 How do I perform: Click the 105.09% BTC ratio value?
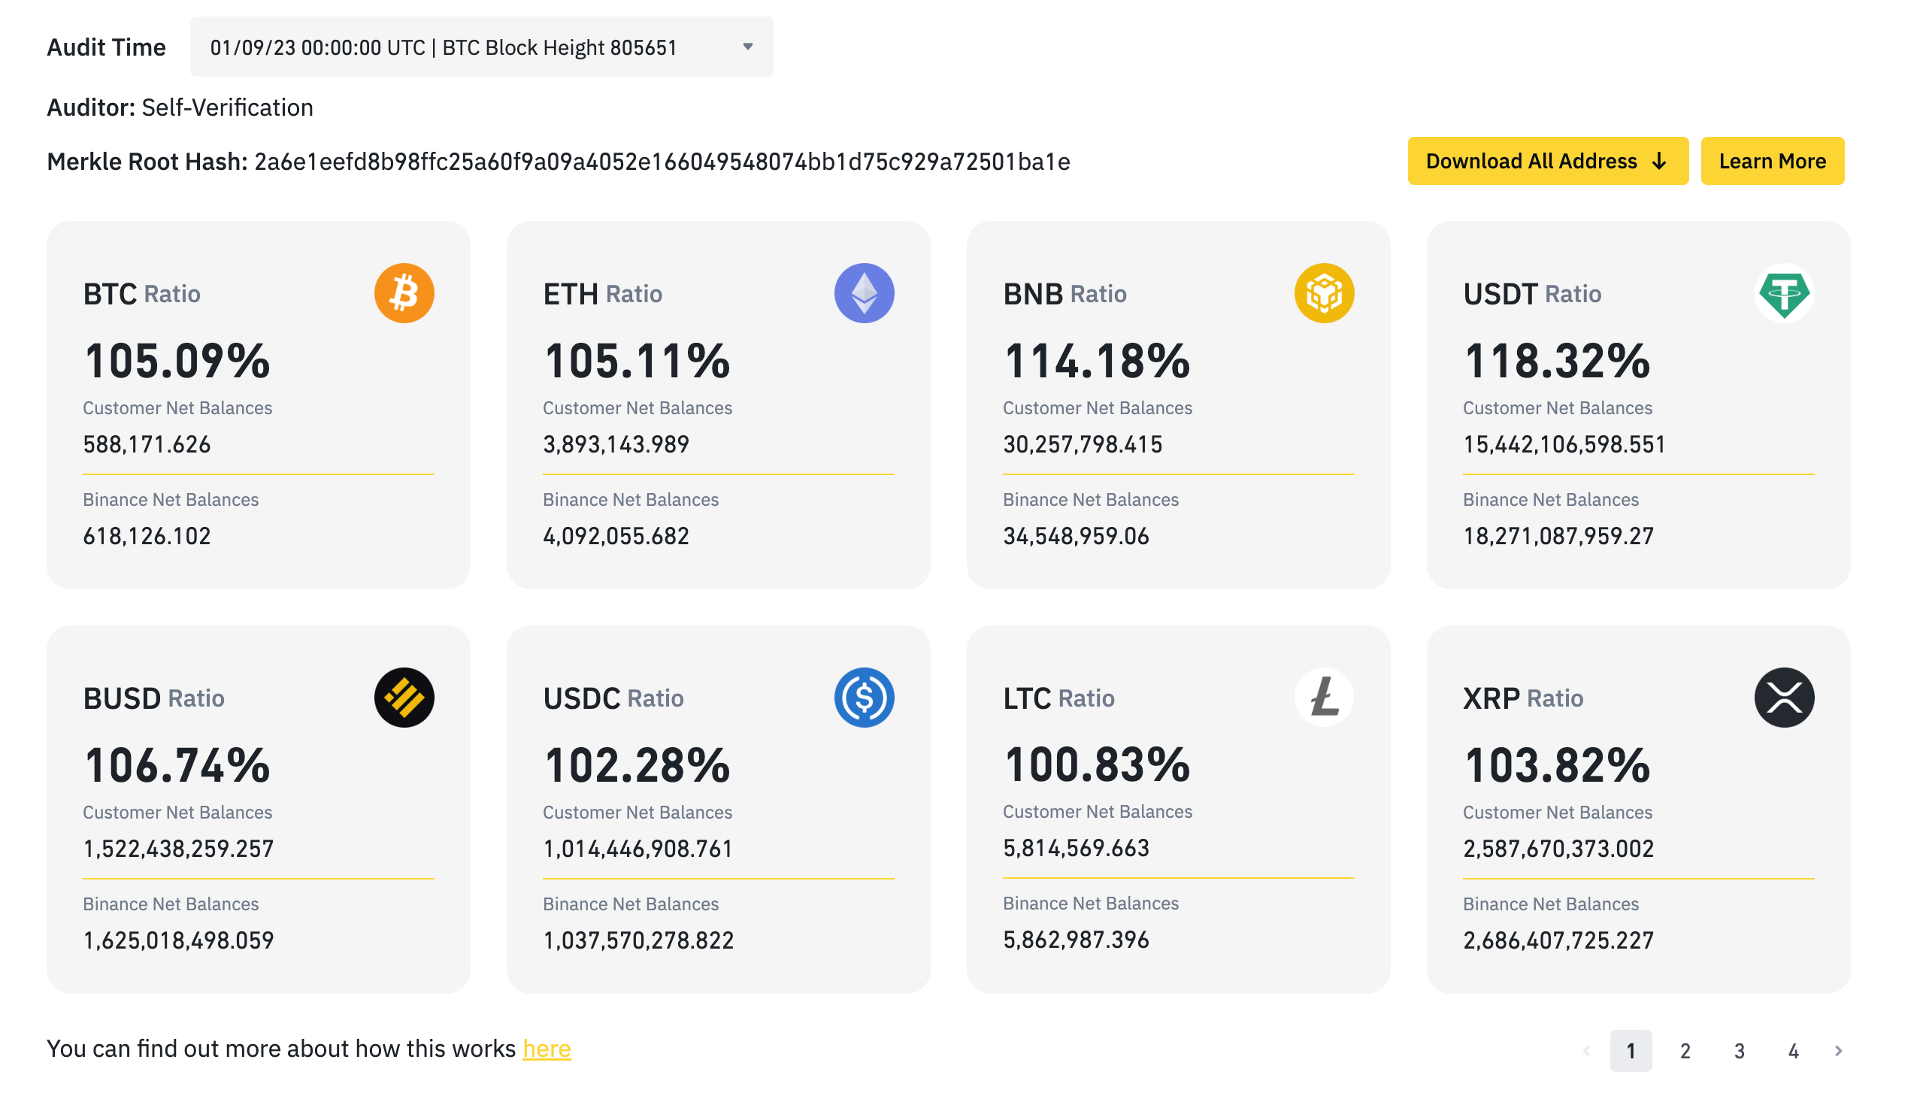point(177,361)
